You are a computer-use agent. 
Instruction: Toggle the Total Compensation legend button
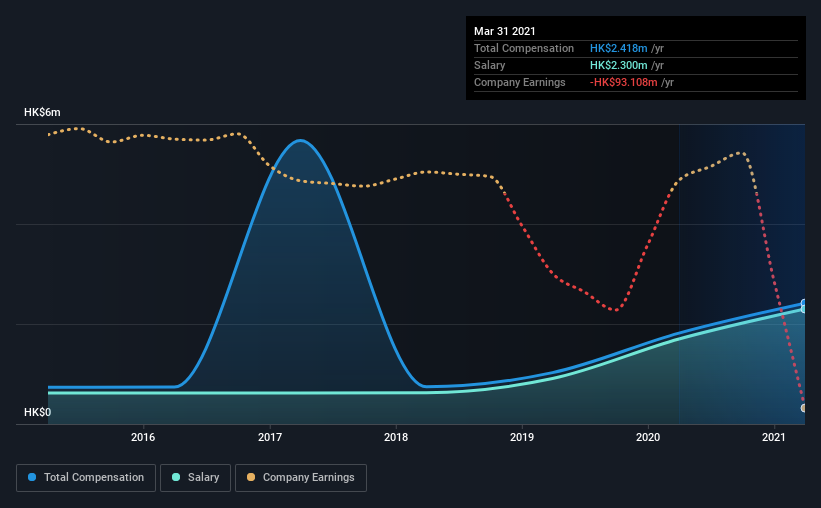(x=86, y=478)
